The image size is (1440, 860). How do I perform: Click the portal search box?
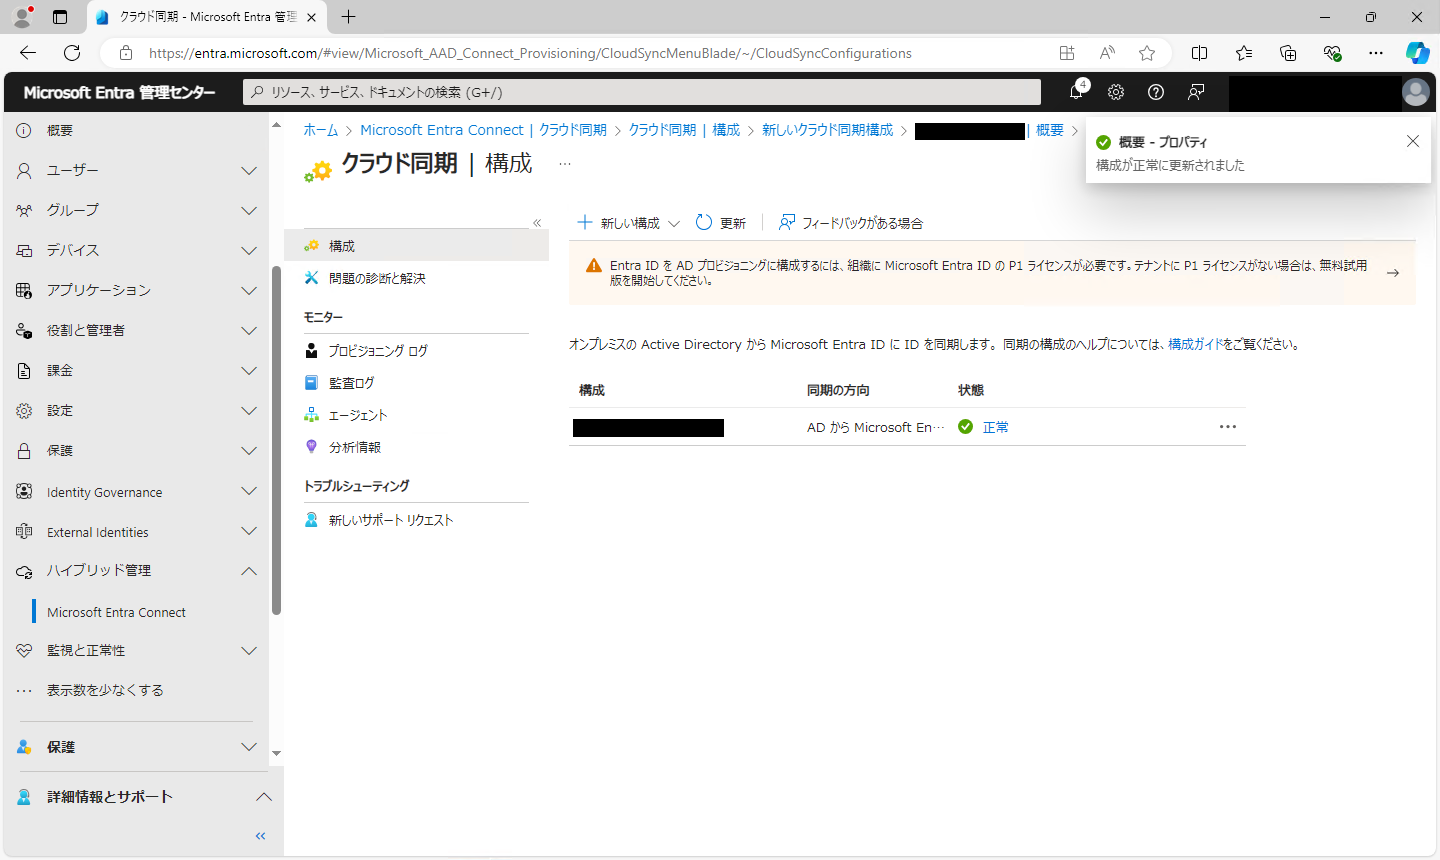coord(642,92)
